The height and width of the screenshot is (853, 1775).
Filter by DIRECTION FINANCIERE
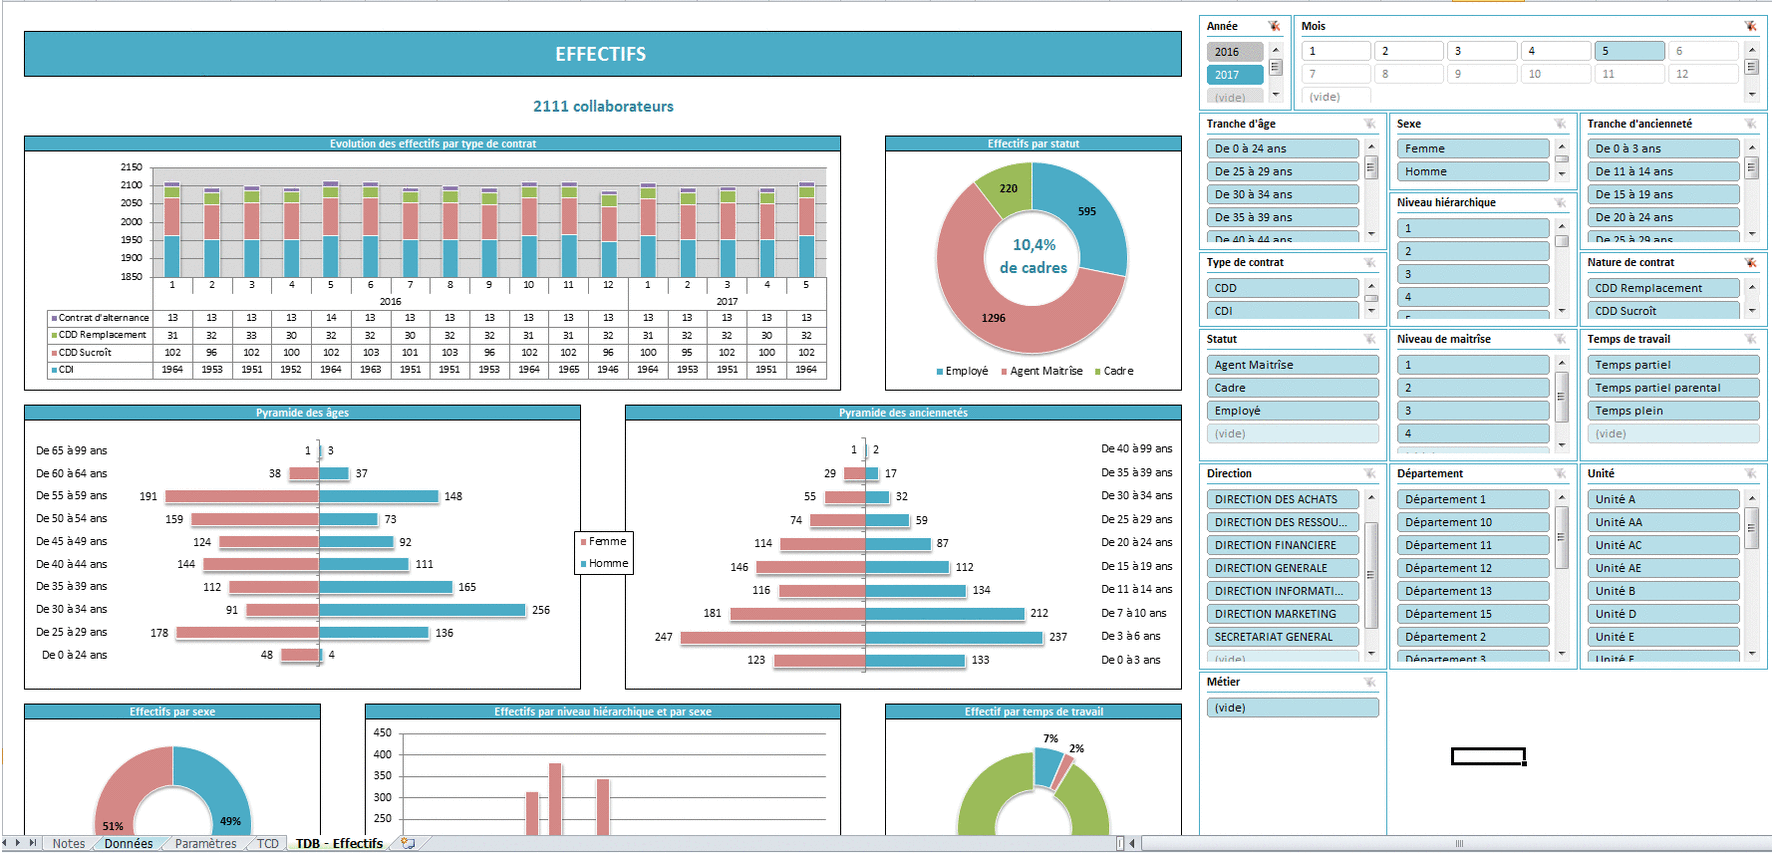(x=1283, y=546)
